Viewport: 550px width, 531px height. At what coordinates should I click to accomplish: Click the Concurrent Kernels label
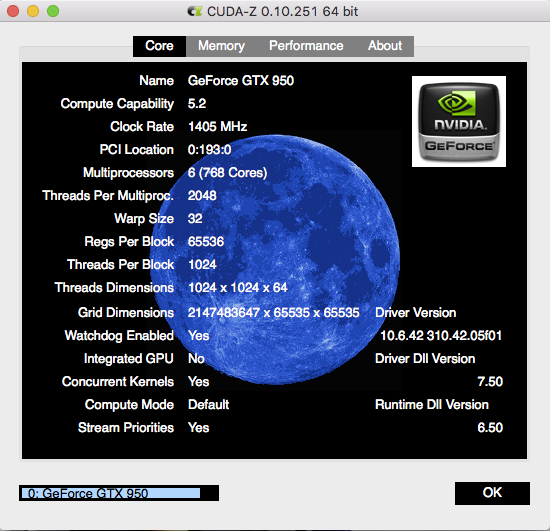118,382
